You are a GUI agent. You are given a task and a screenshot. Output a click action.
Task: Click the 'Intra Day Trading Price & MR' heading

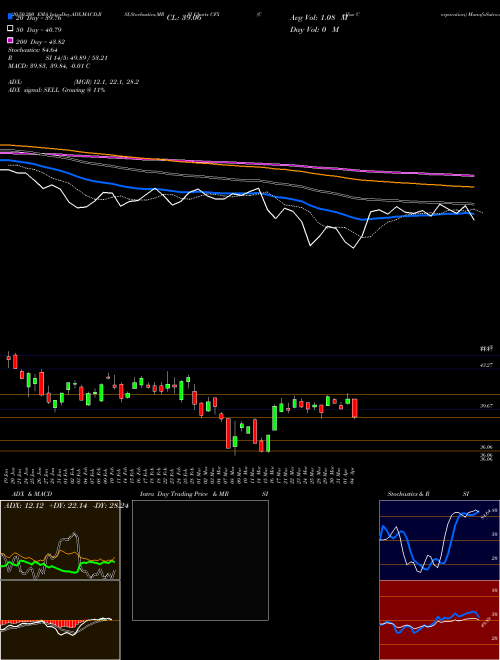coord(184,494)
